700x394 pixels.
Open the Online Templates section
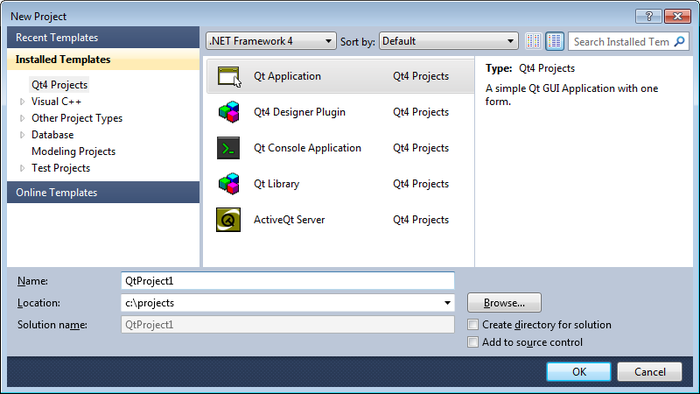point(103,192)
